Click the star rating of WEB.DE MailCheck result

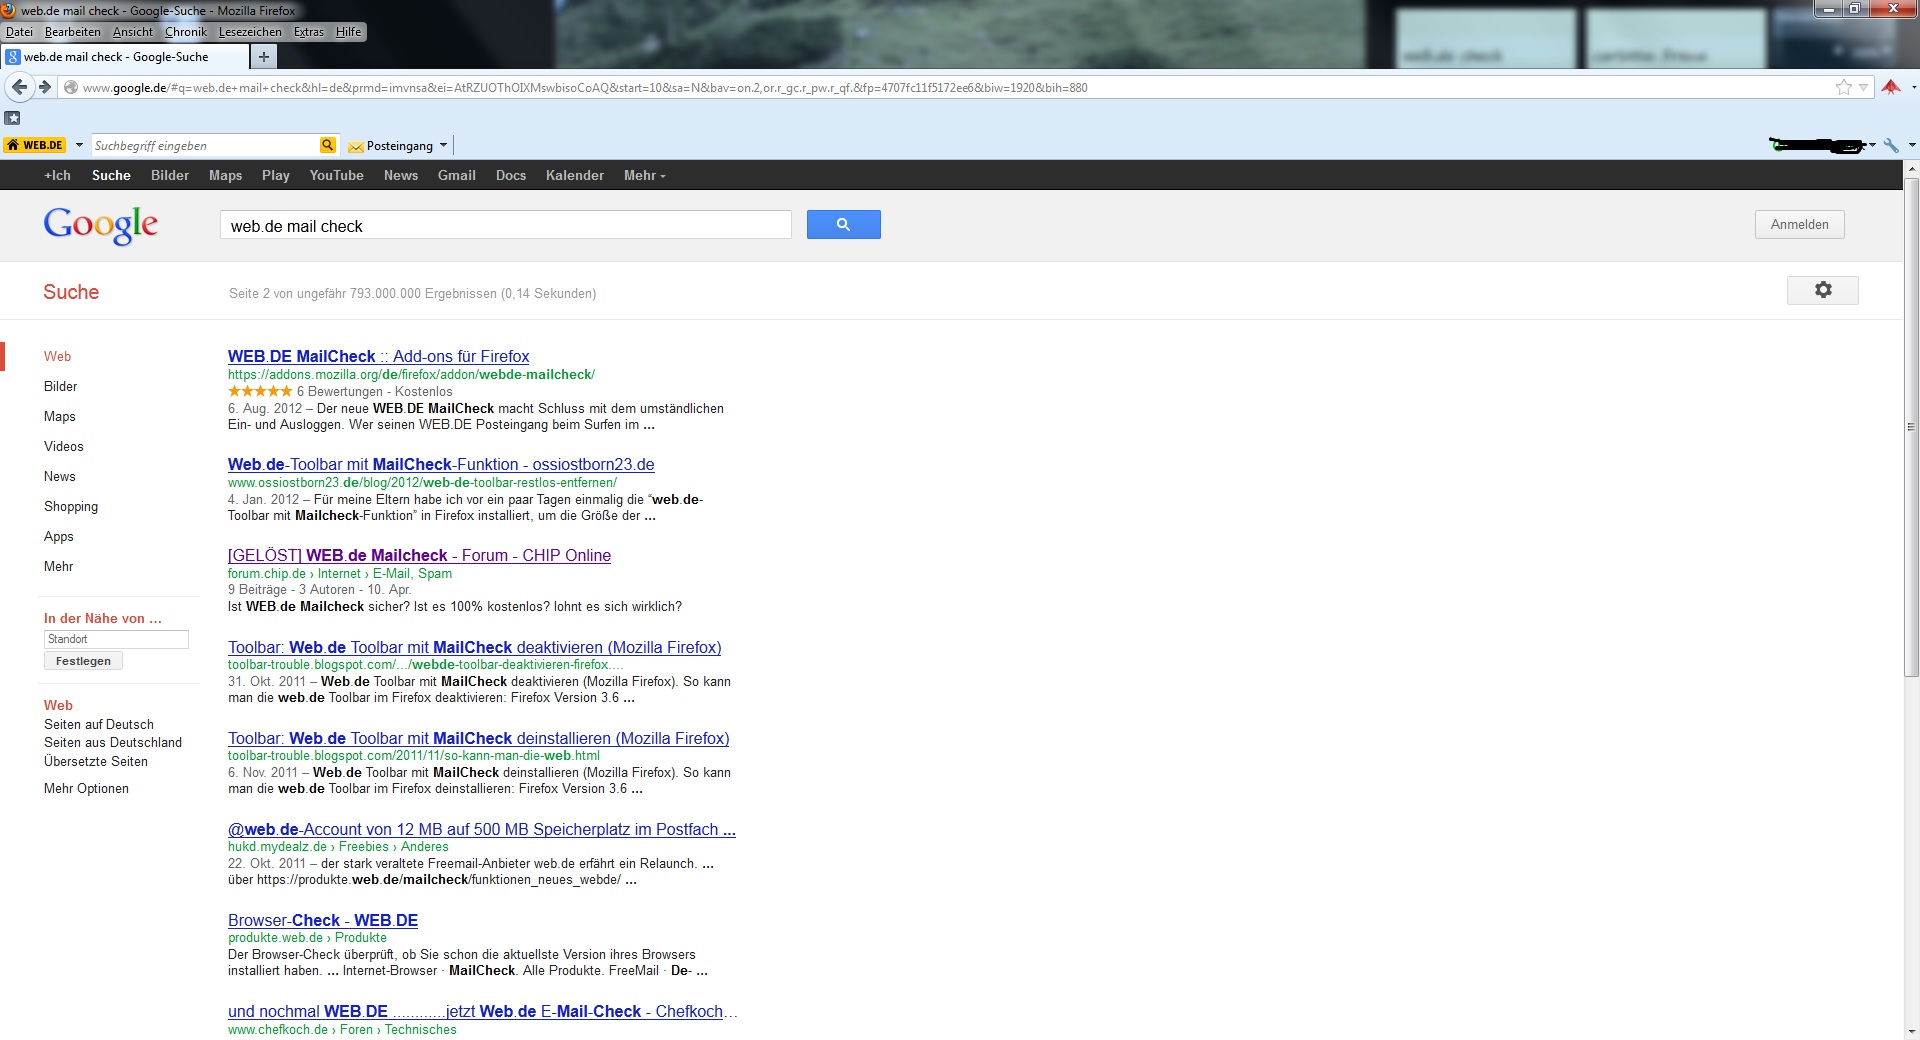[x=260, y=391]
